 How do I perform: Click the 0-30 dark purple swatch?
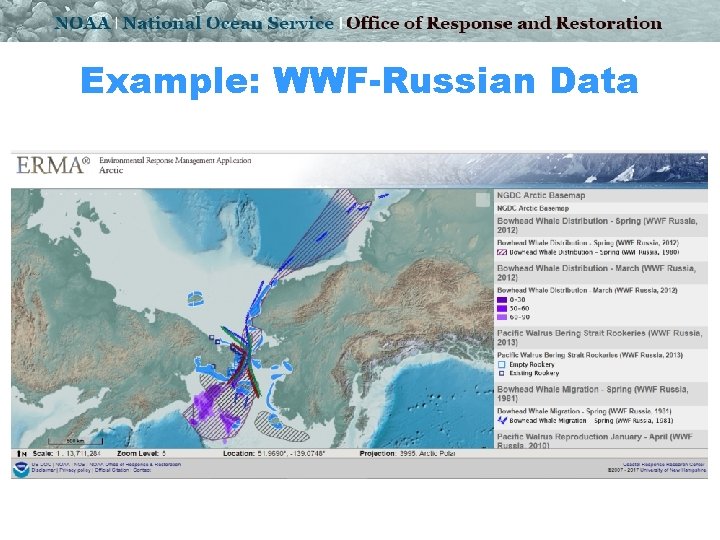(502, 300)
